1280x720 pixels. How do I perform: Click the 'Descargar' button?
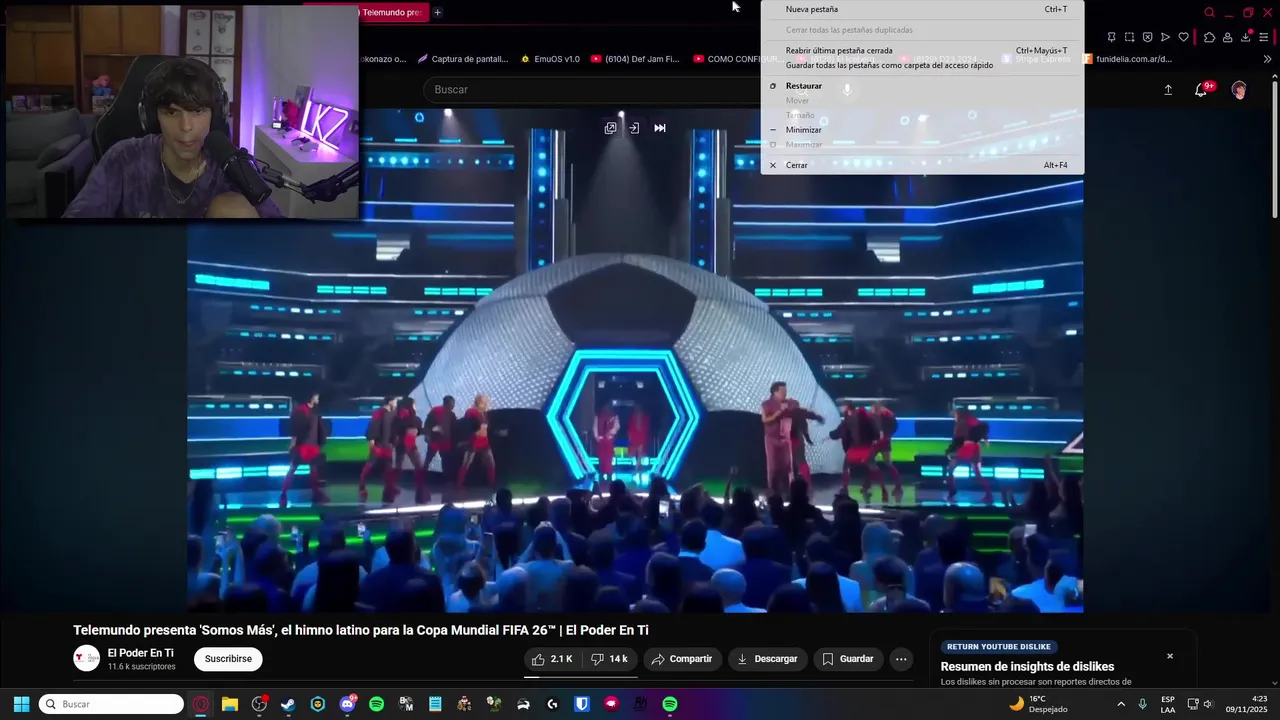coord(768,659)
